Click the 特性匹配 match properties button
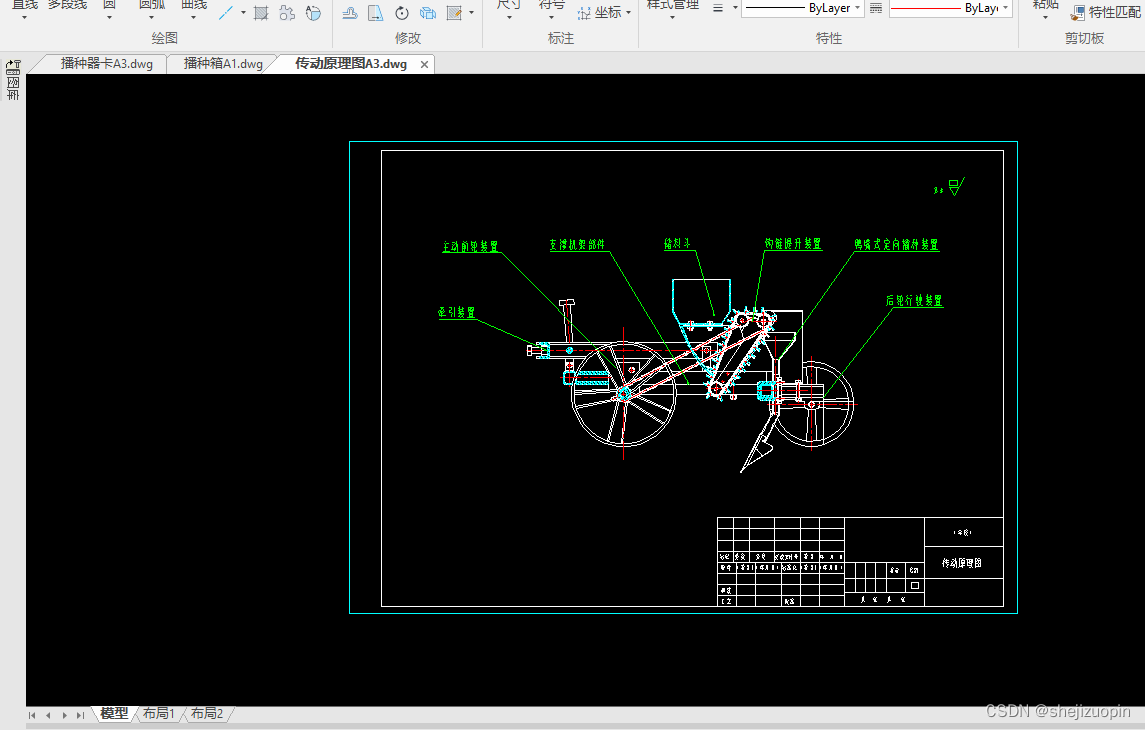Image resolution: width=1145 pixels, height=730 pixels. [x=1106, y=12]
